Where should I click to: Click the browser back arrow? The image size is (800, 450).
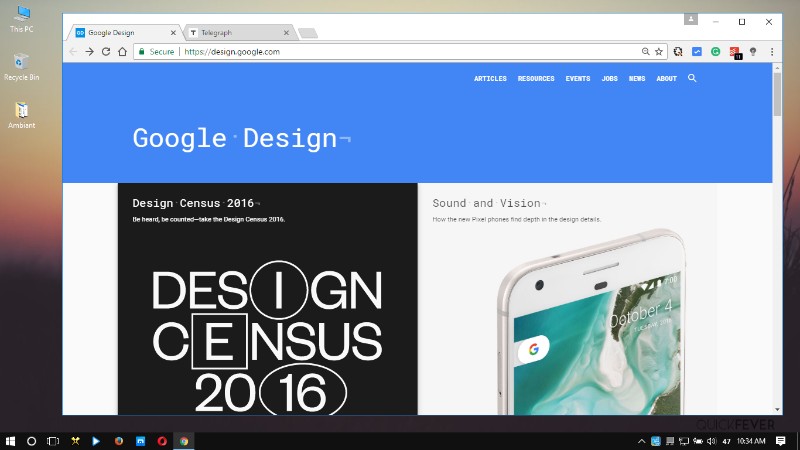pos(73,52)
